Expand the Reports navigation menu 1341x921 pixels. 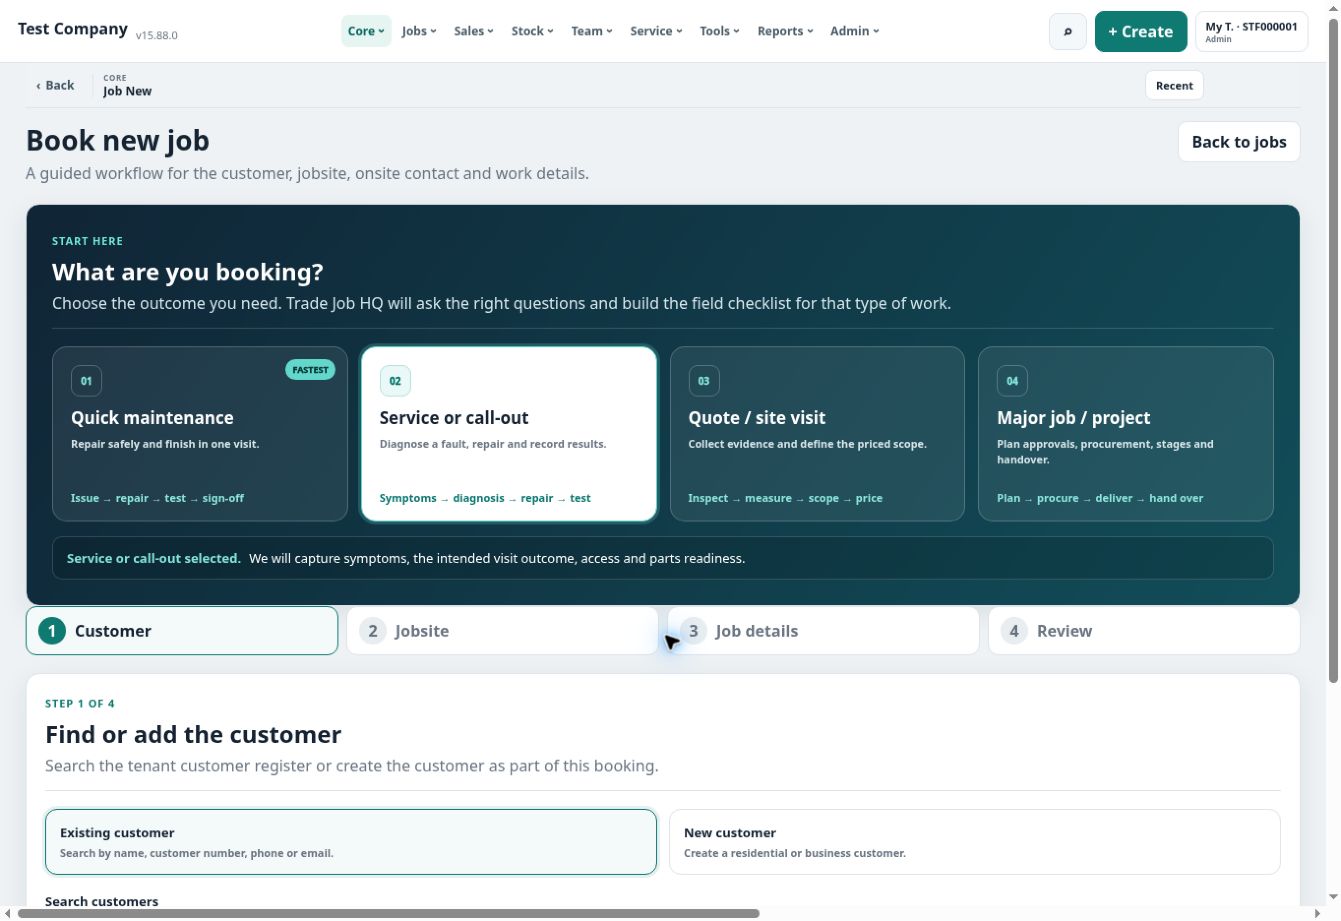(x=785, y=31)
